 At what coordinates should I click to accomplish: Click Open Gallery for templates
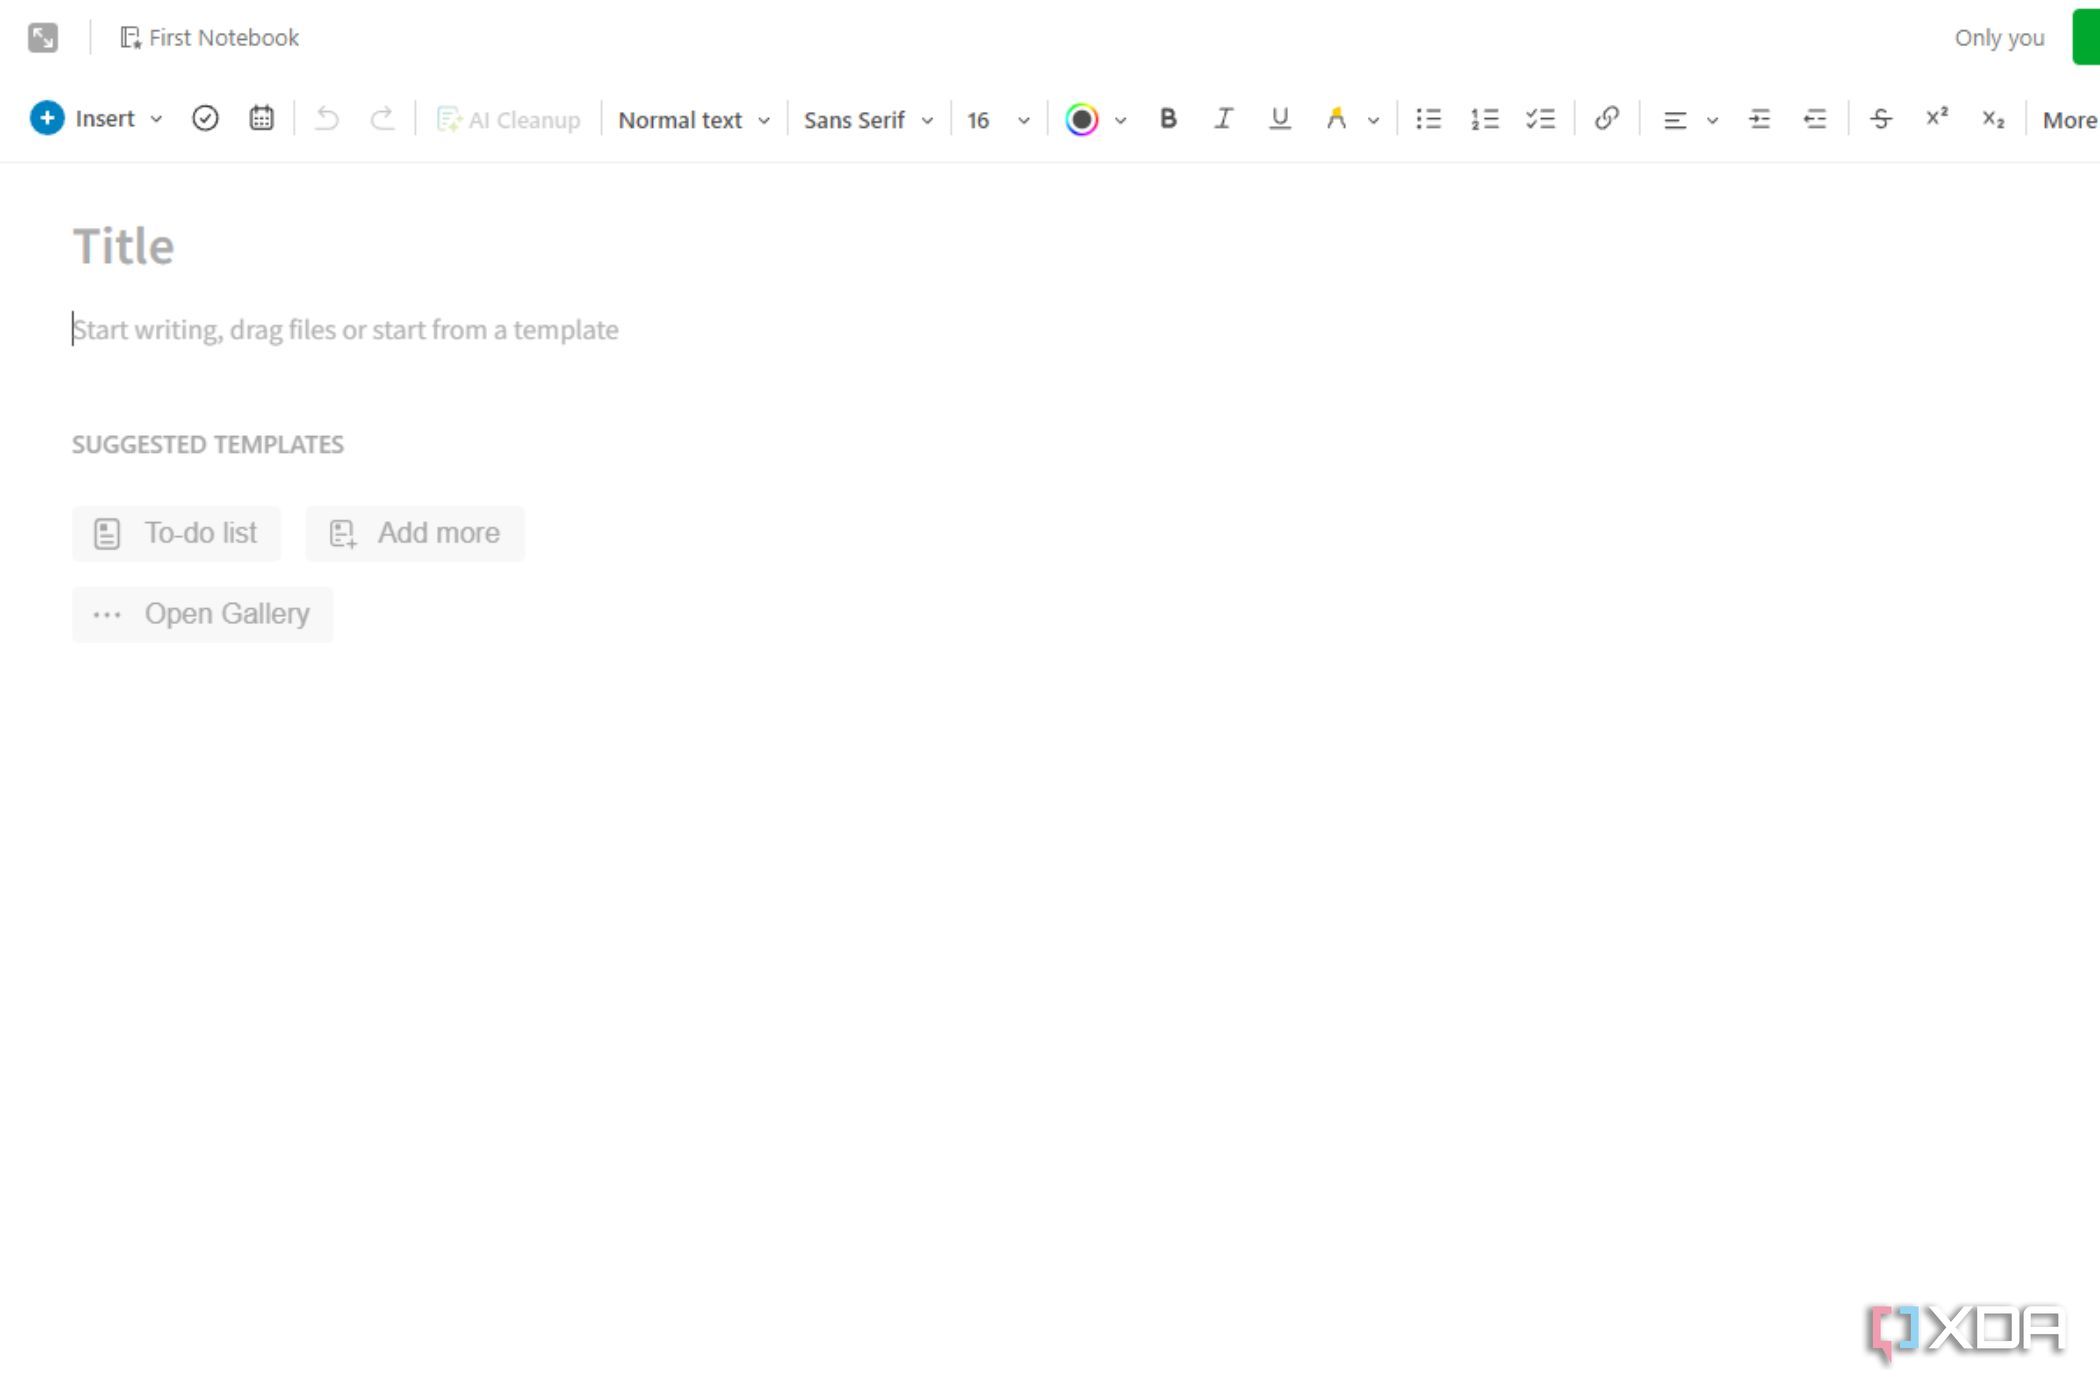pyautogui.click(x=202, y=613)
